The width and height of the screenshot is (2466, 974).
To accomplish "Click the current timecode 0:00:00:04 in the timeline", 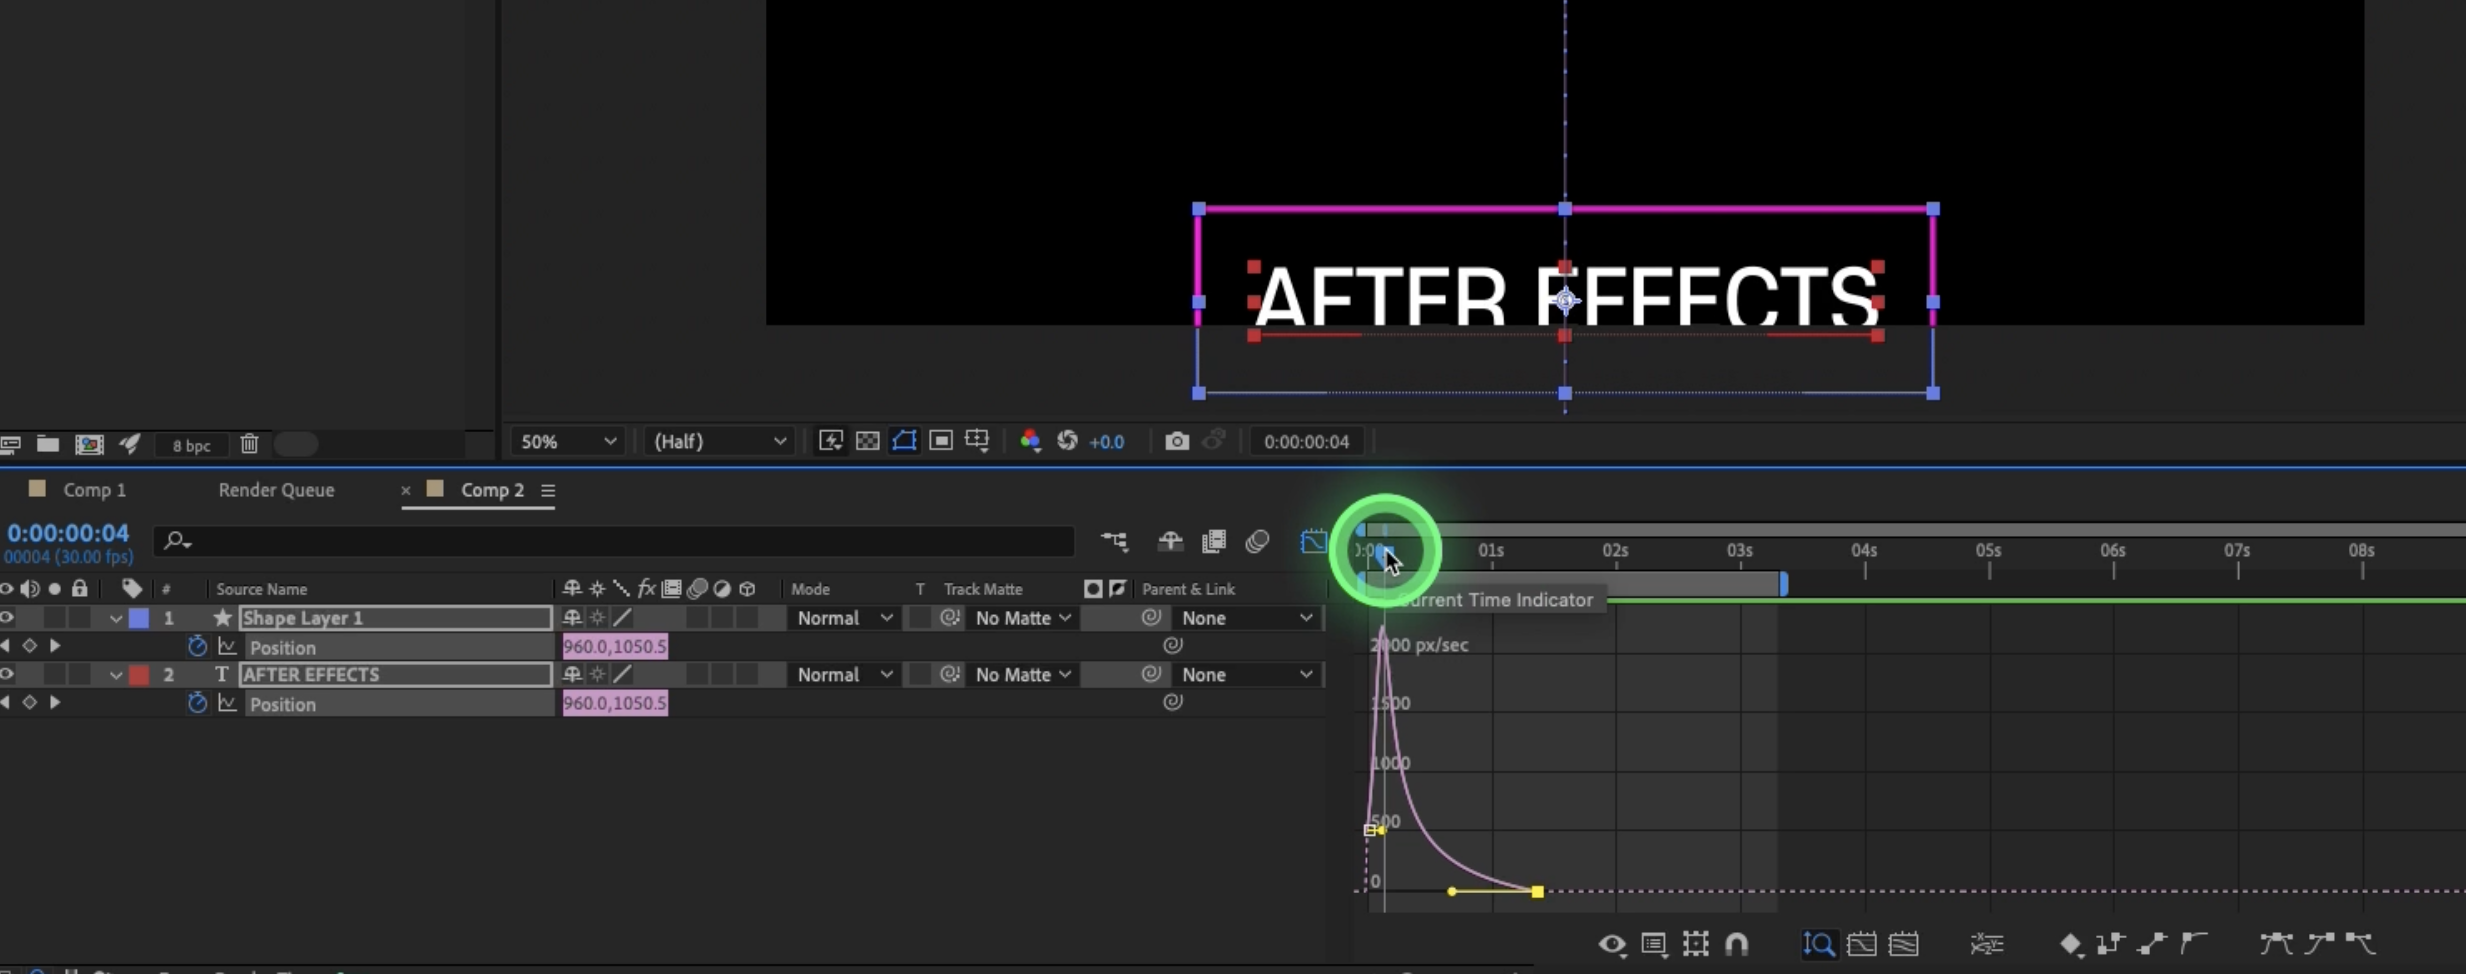I will click(x=68, y=533).
